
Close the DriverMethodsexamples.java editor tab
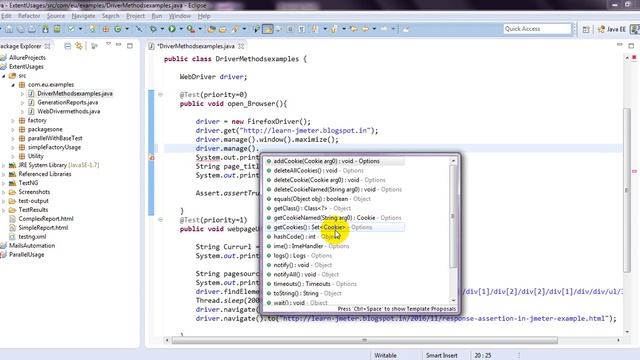pos(241,46)
